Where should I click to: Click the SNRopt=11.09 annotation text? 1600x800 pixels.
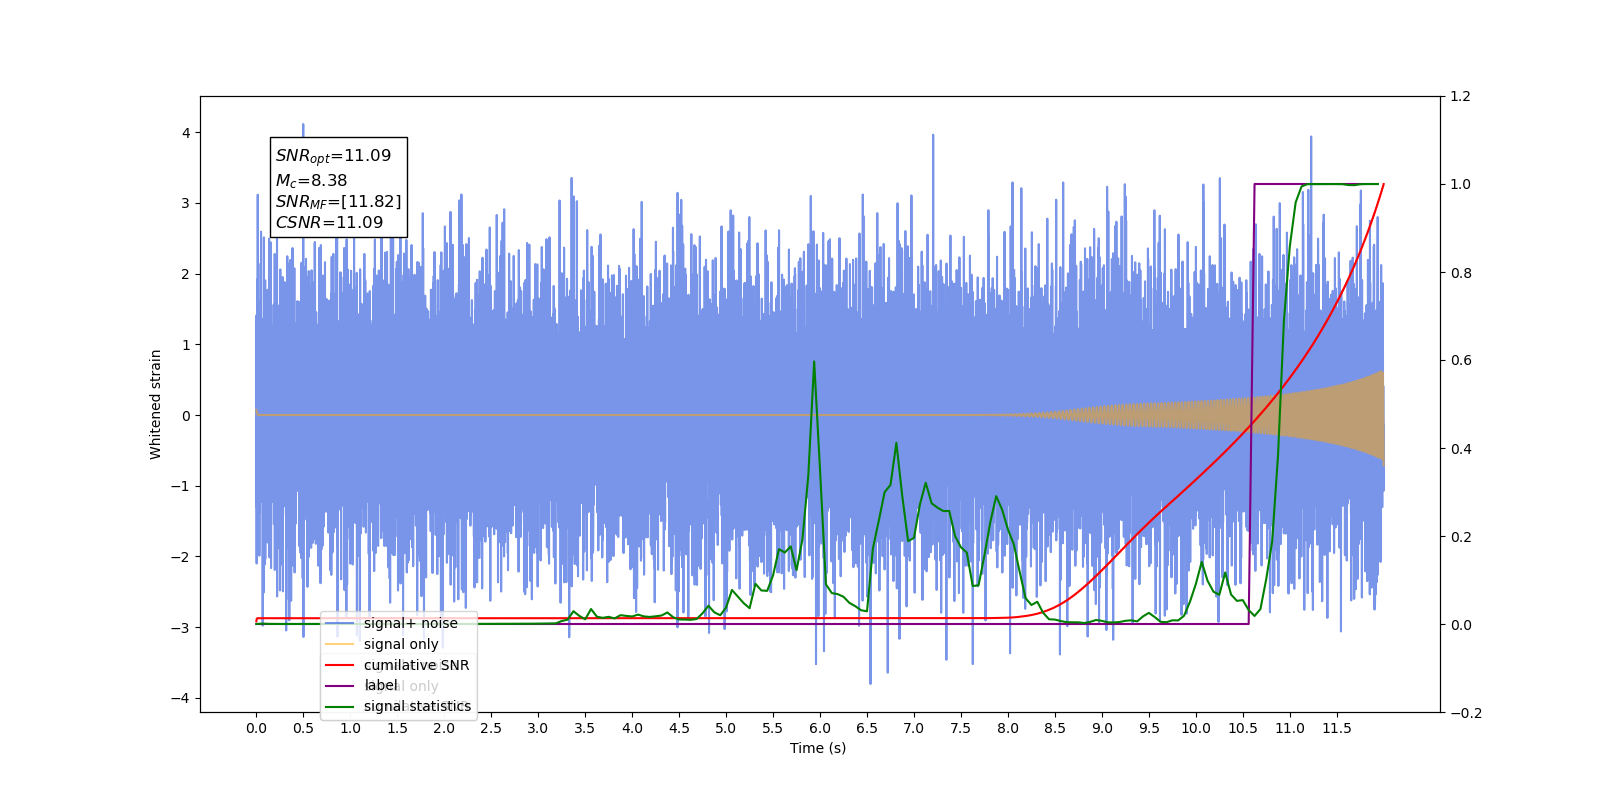pyautogui.click(x=334, y=156)
